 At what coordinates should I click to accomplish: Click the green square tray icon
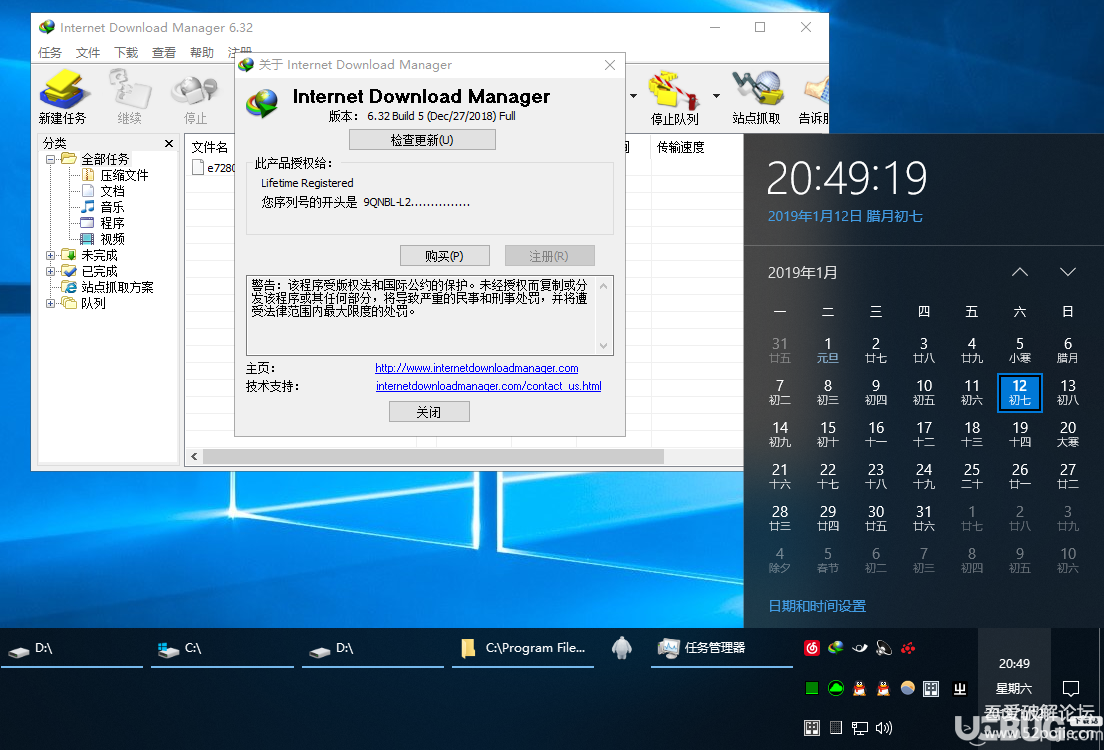[x=812, y=689]
